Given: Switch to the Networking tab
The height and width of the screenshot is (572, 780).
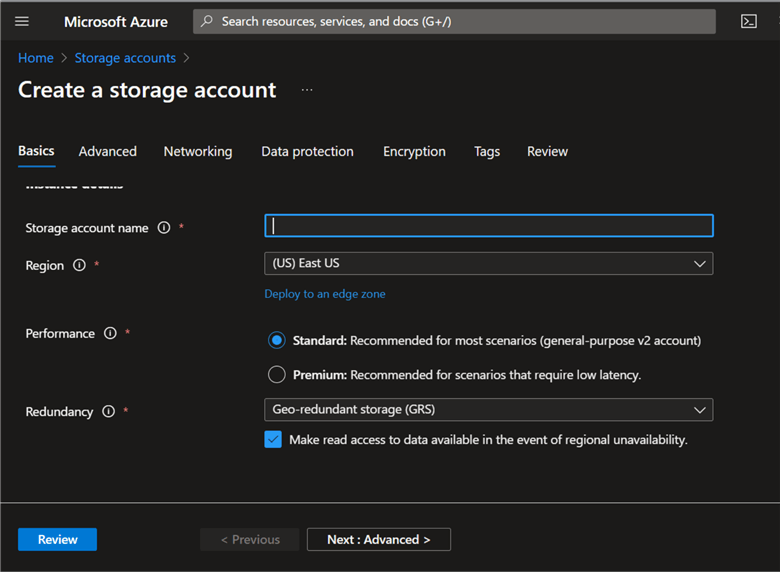Looking at the screenshot, I should (198, 152).
